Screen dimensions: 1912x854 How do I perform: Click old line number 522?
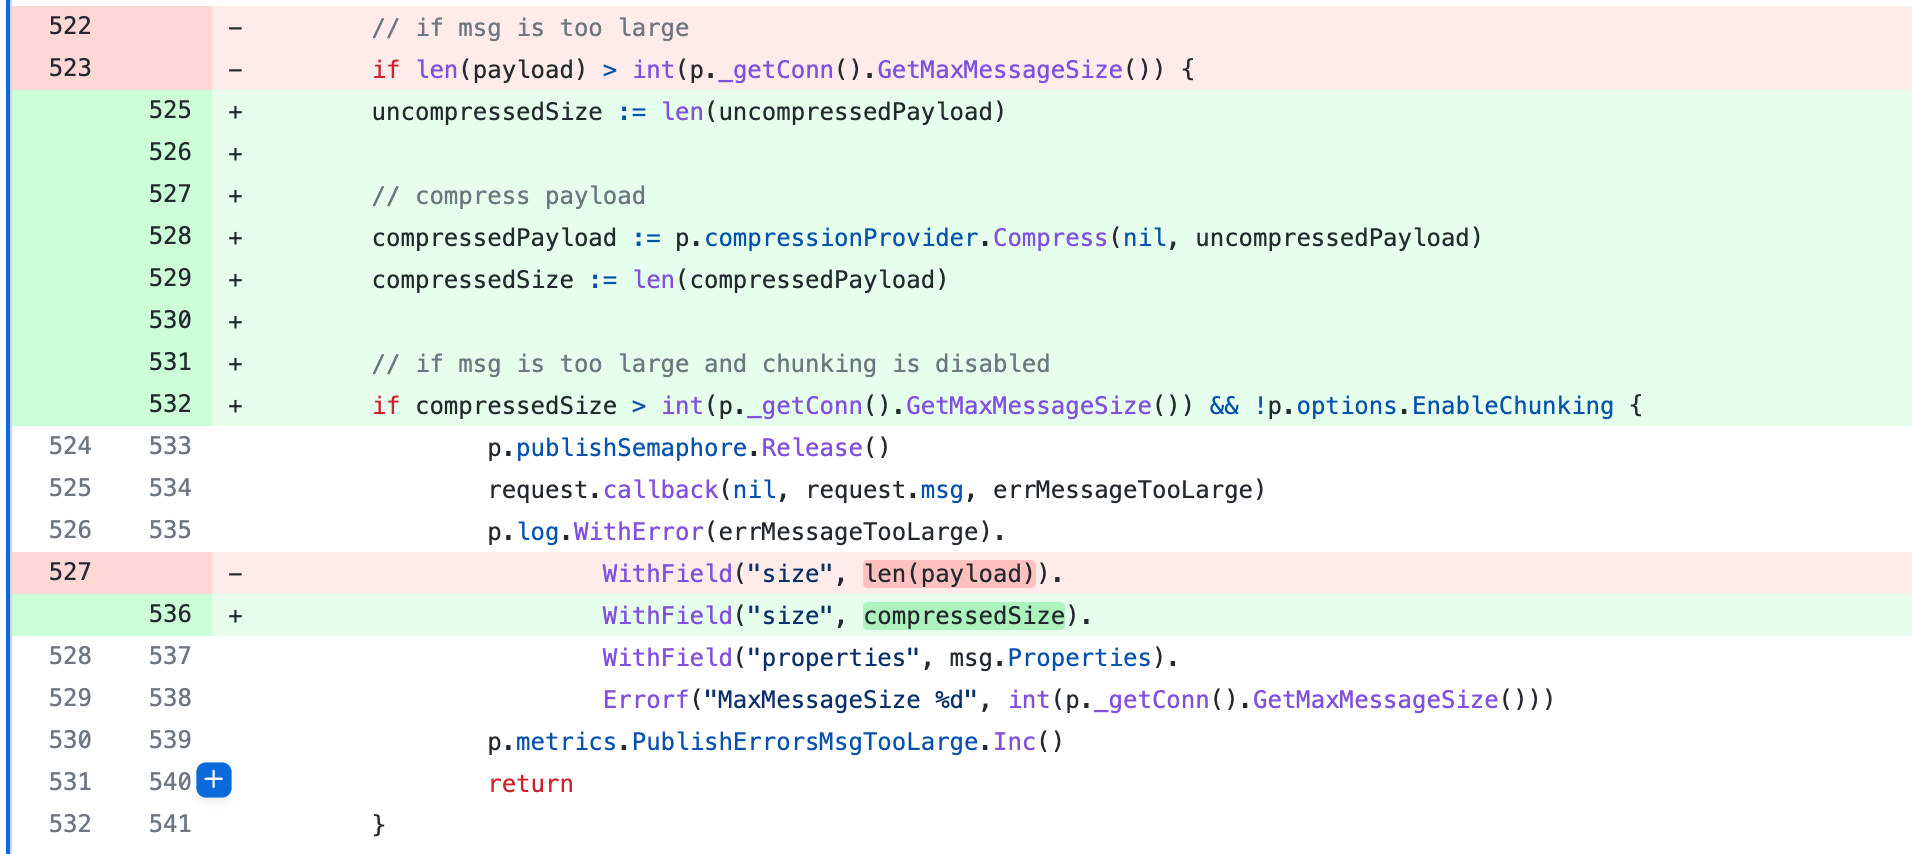click(70, 26)
